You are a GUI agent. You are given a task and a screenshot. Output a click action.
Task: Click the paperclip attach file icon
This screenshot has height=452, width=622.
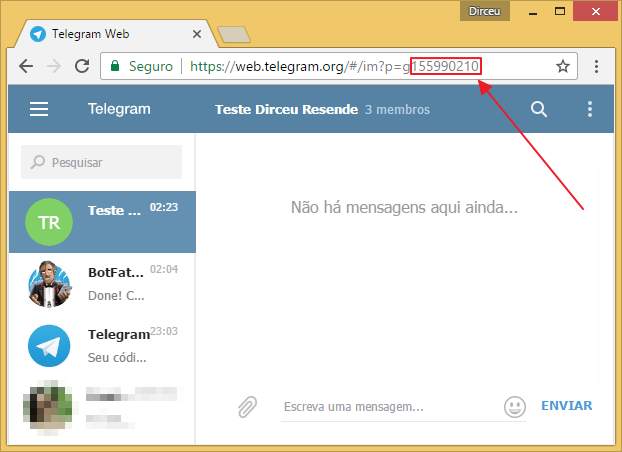point(247,407)
